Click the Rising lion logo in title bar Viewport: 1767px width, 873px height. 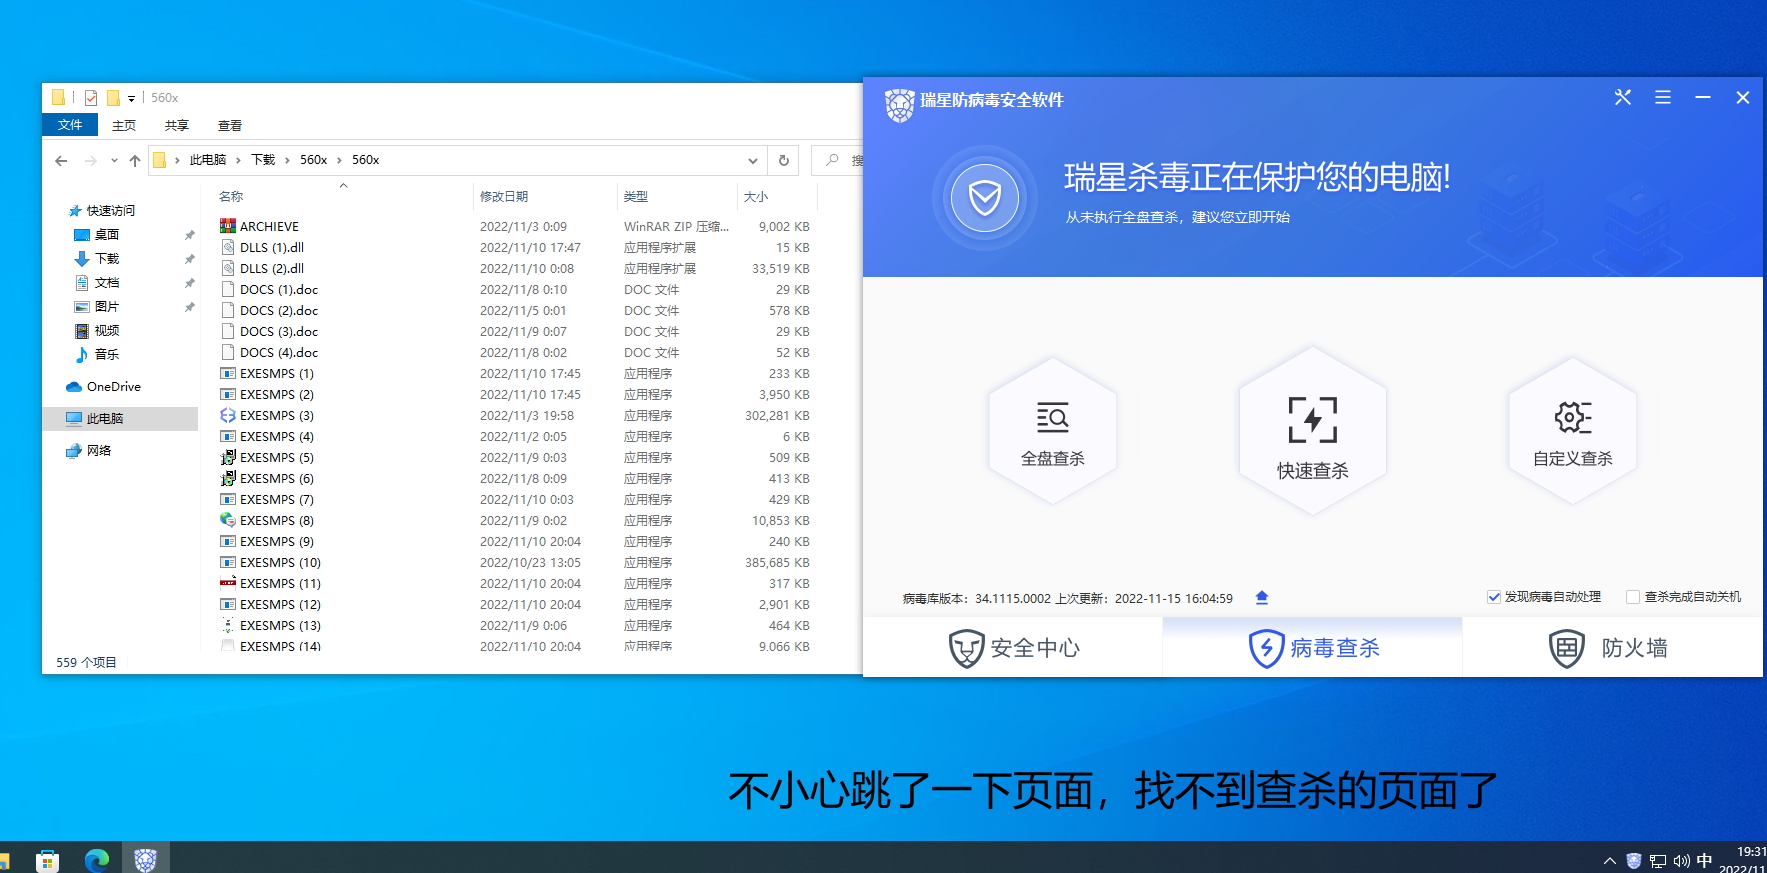pyautogui.click(x=899, y=104)
